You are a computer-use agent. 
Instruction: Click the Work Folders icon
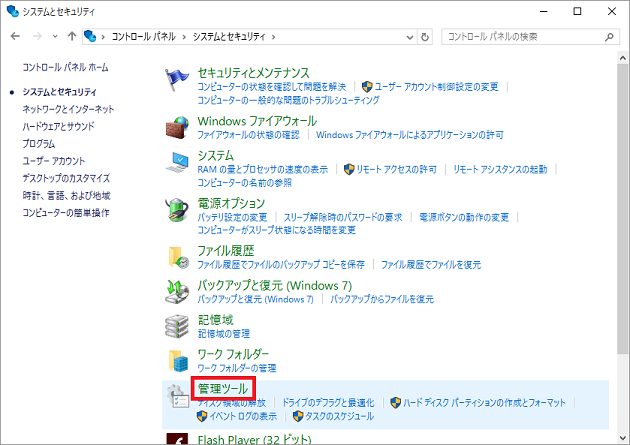tap(178, 360)
